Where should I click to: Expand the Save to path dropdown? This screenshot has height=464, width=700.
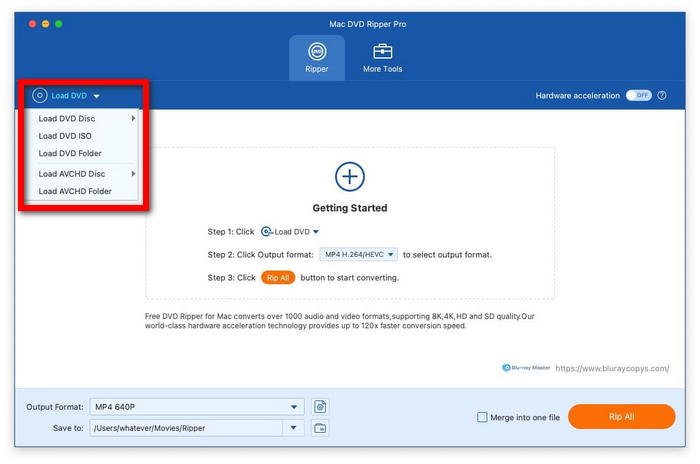(x=294, y=429)
